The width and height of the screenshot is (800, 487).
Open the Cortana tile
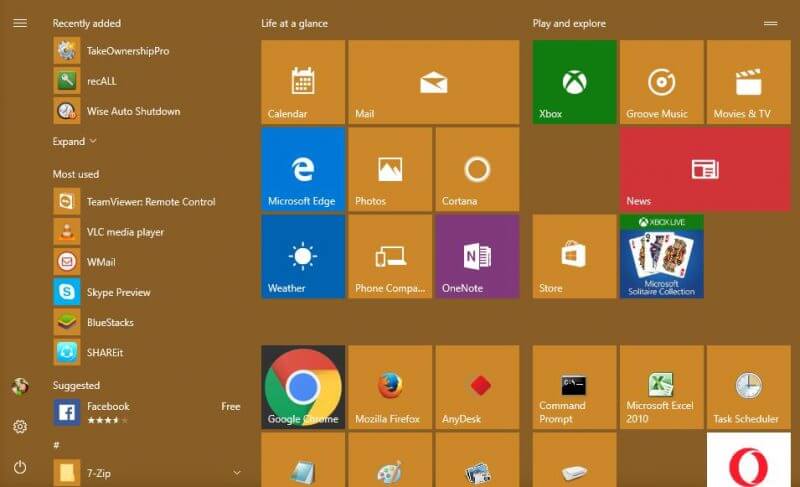pos(478,169)
